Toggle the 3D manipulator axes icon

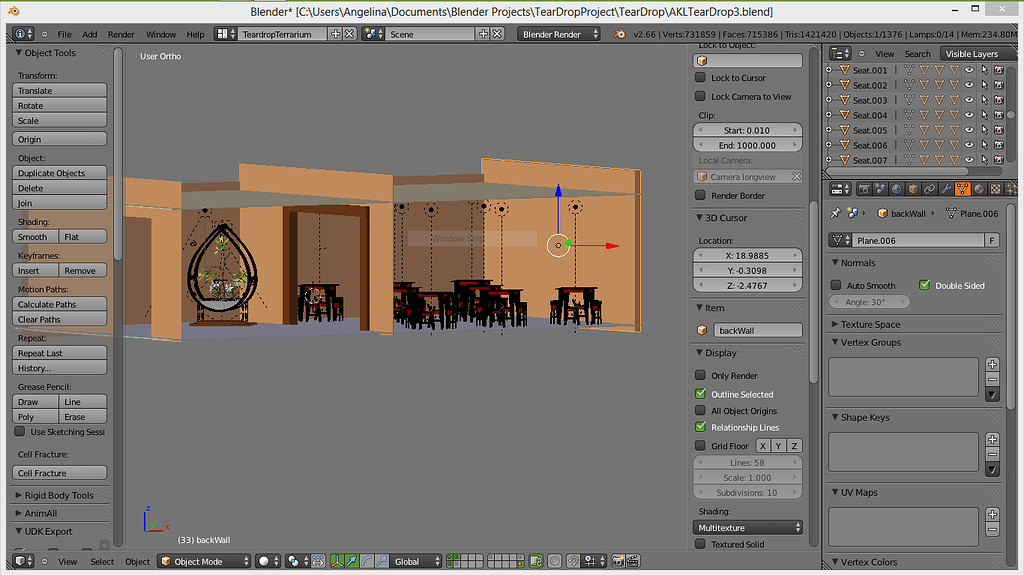337,561
